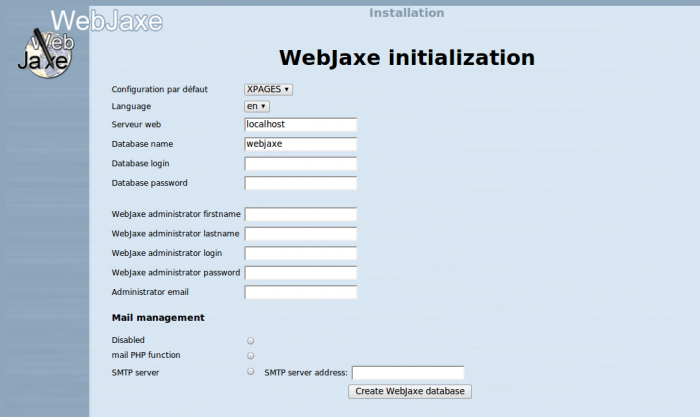Click the Installation header title
The width and height of the screenshot is (700, 417).
point(406,13)
